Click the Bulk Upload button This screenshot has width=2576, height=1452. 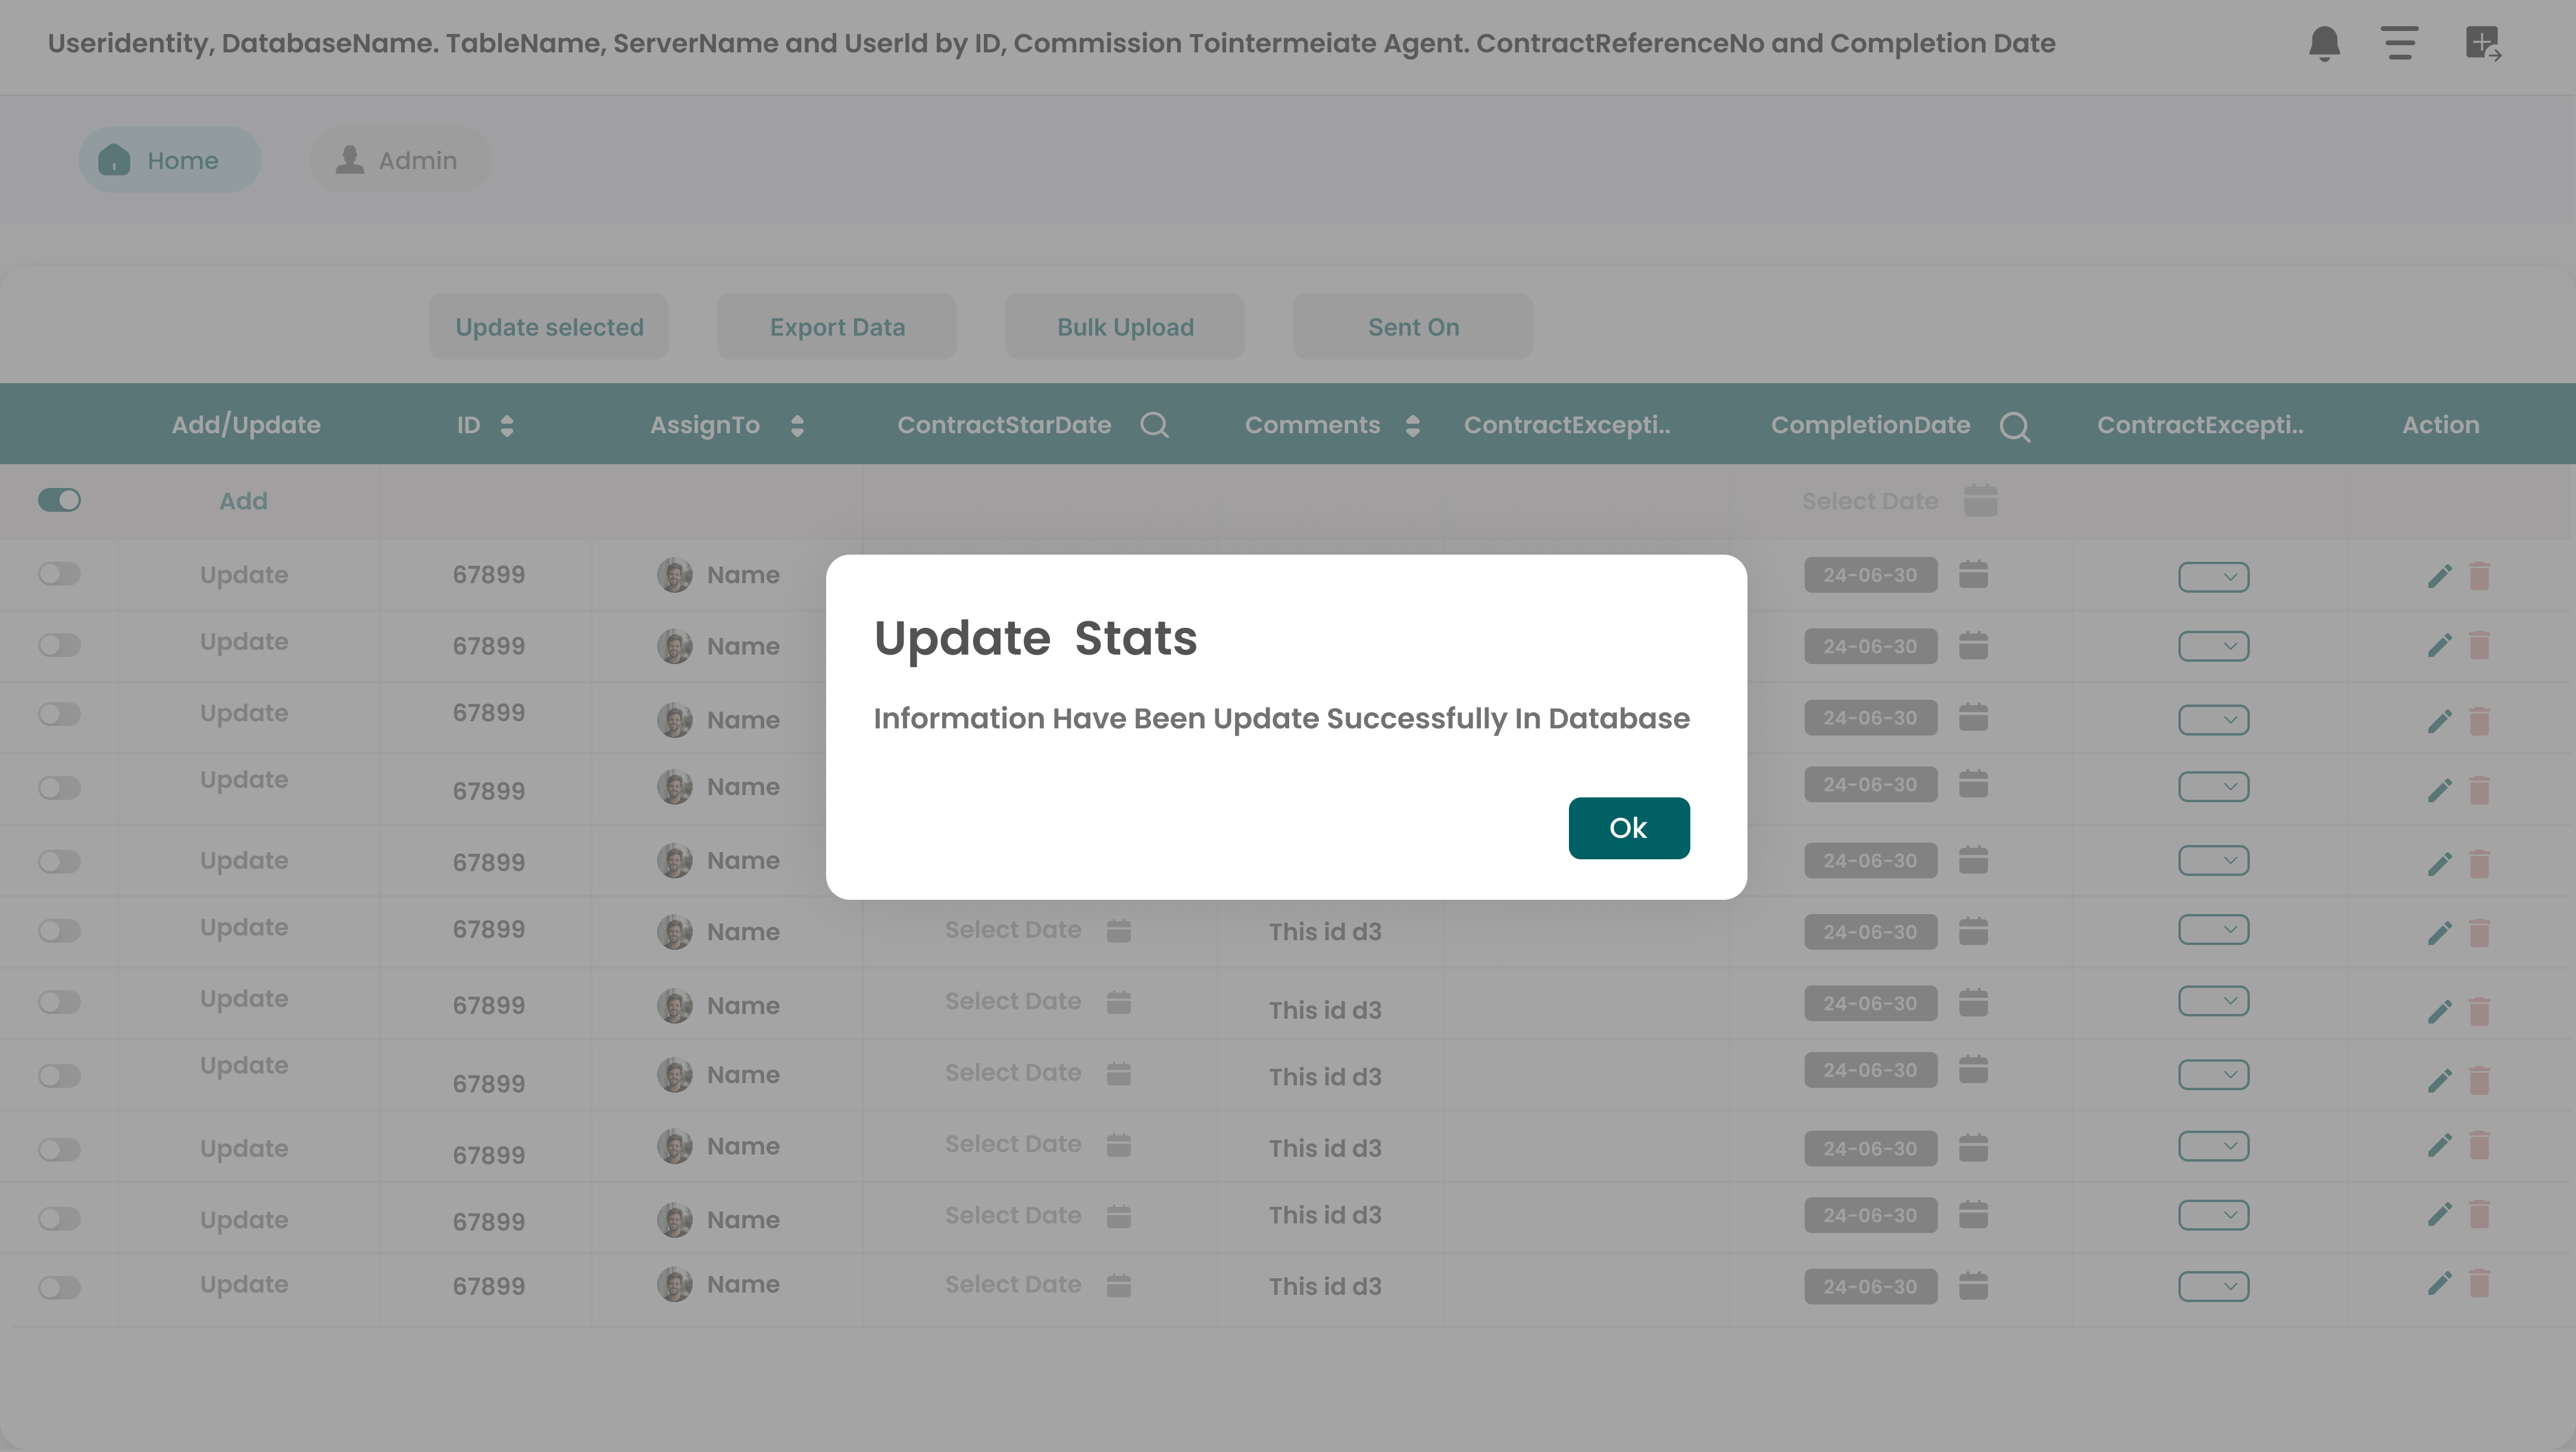click(1126, 326)
